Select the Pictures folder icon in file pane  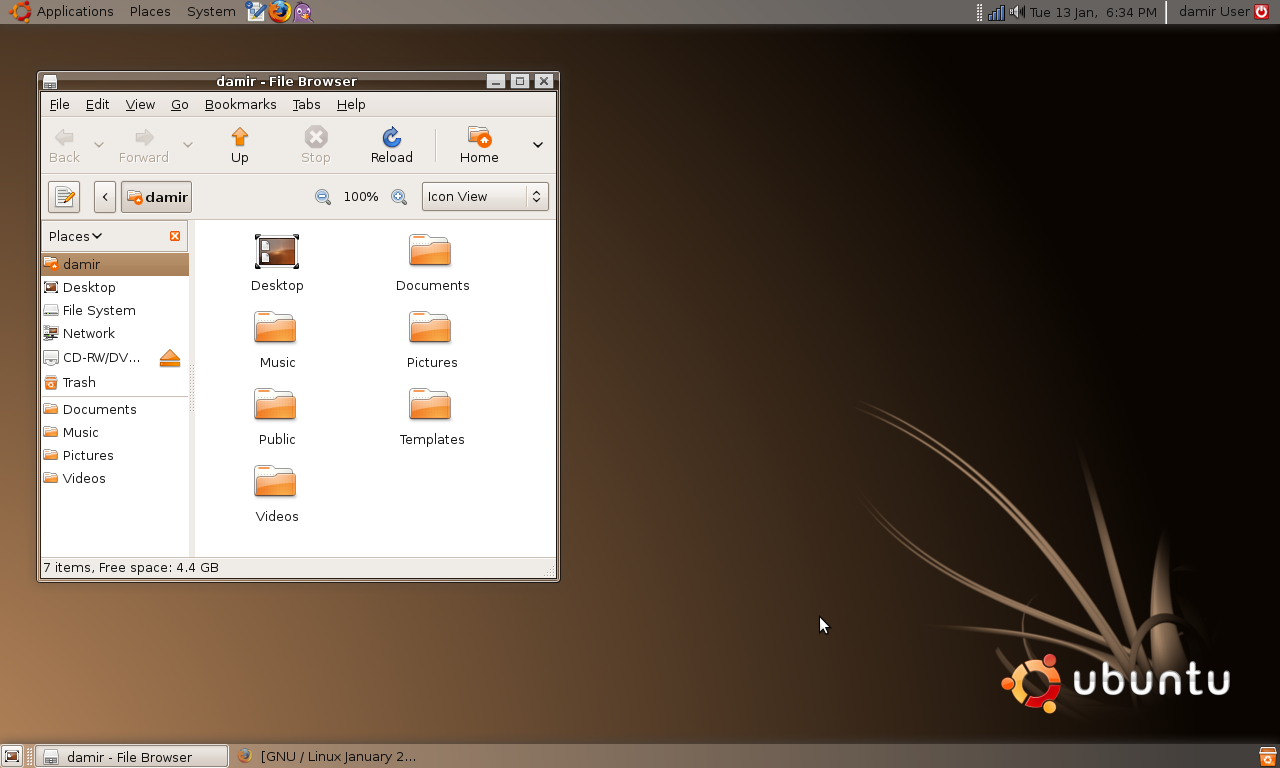point(430,328)
